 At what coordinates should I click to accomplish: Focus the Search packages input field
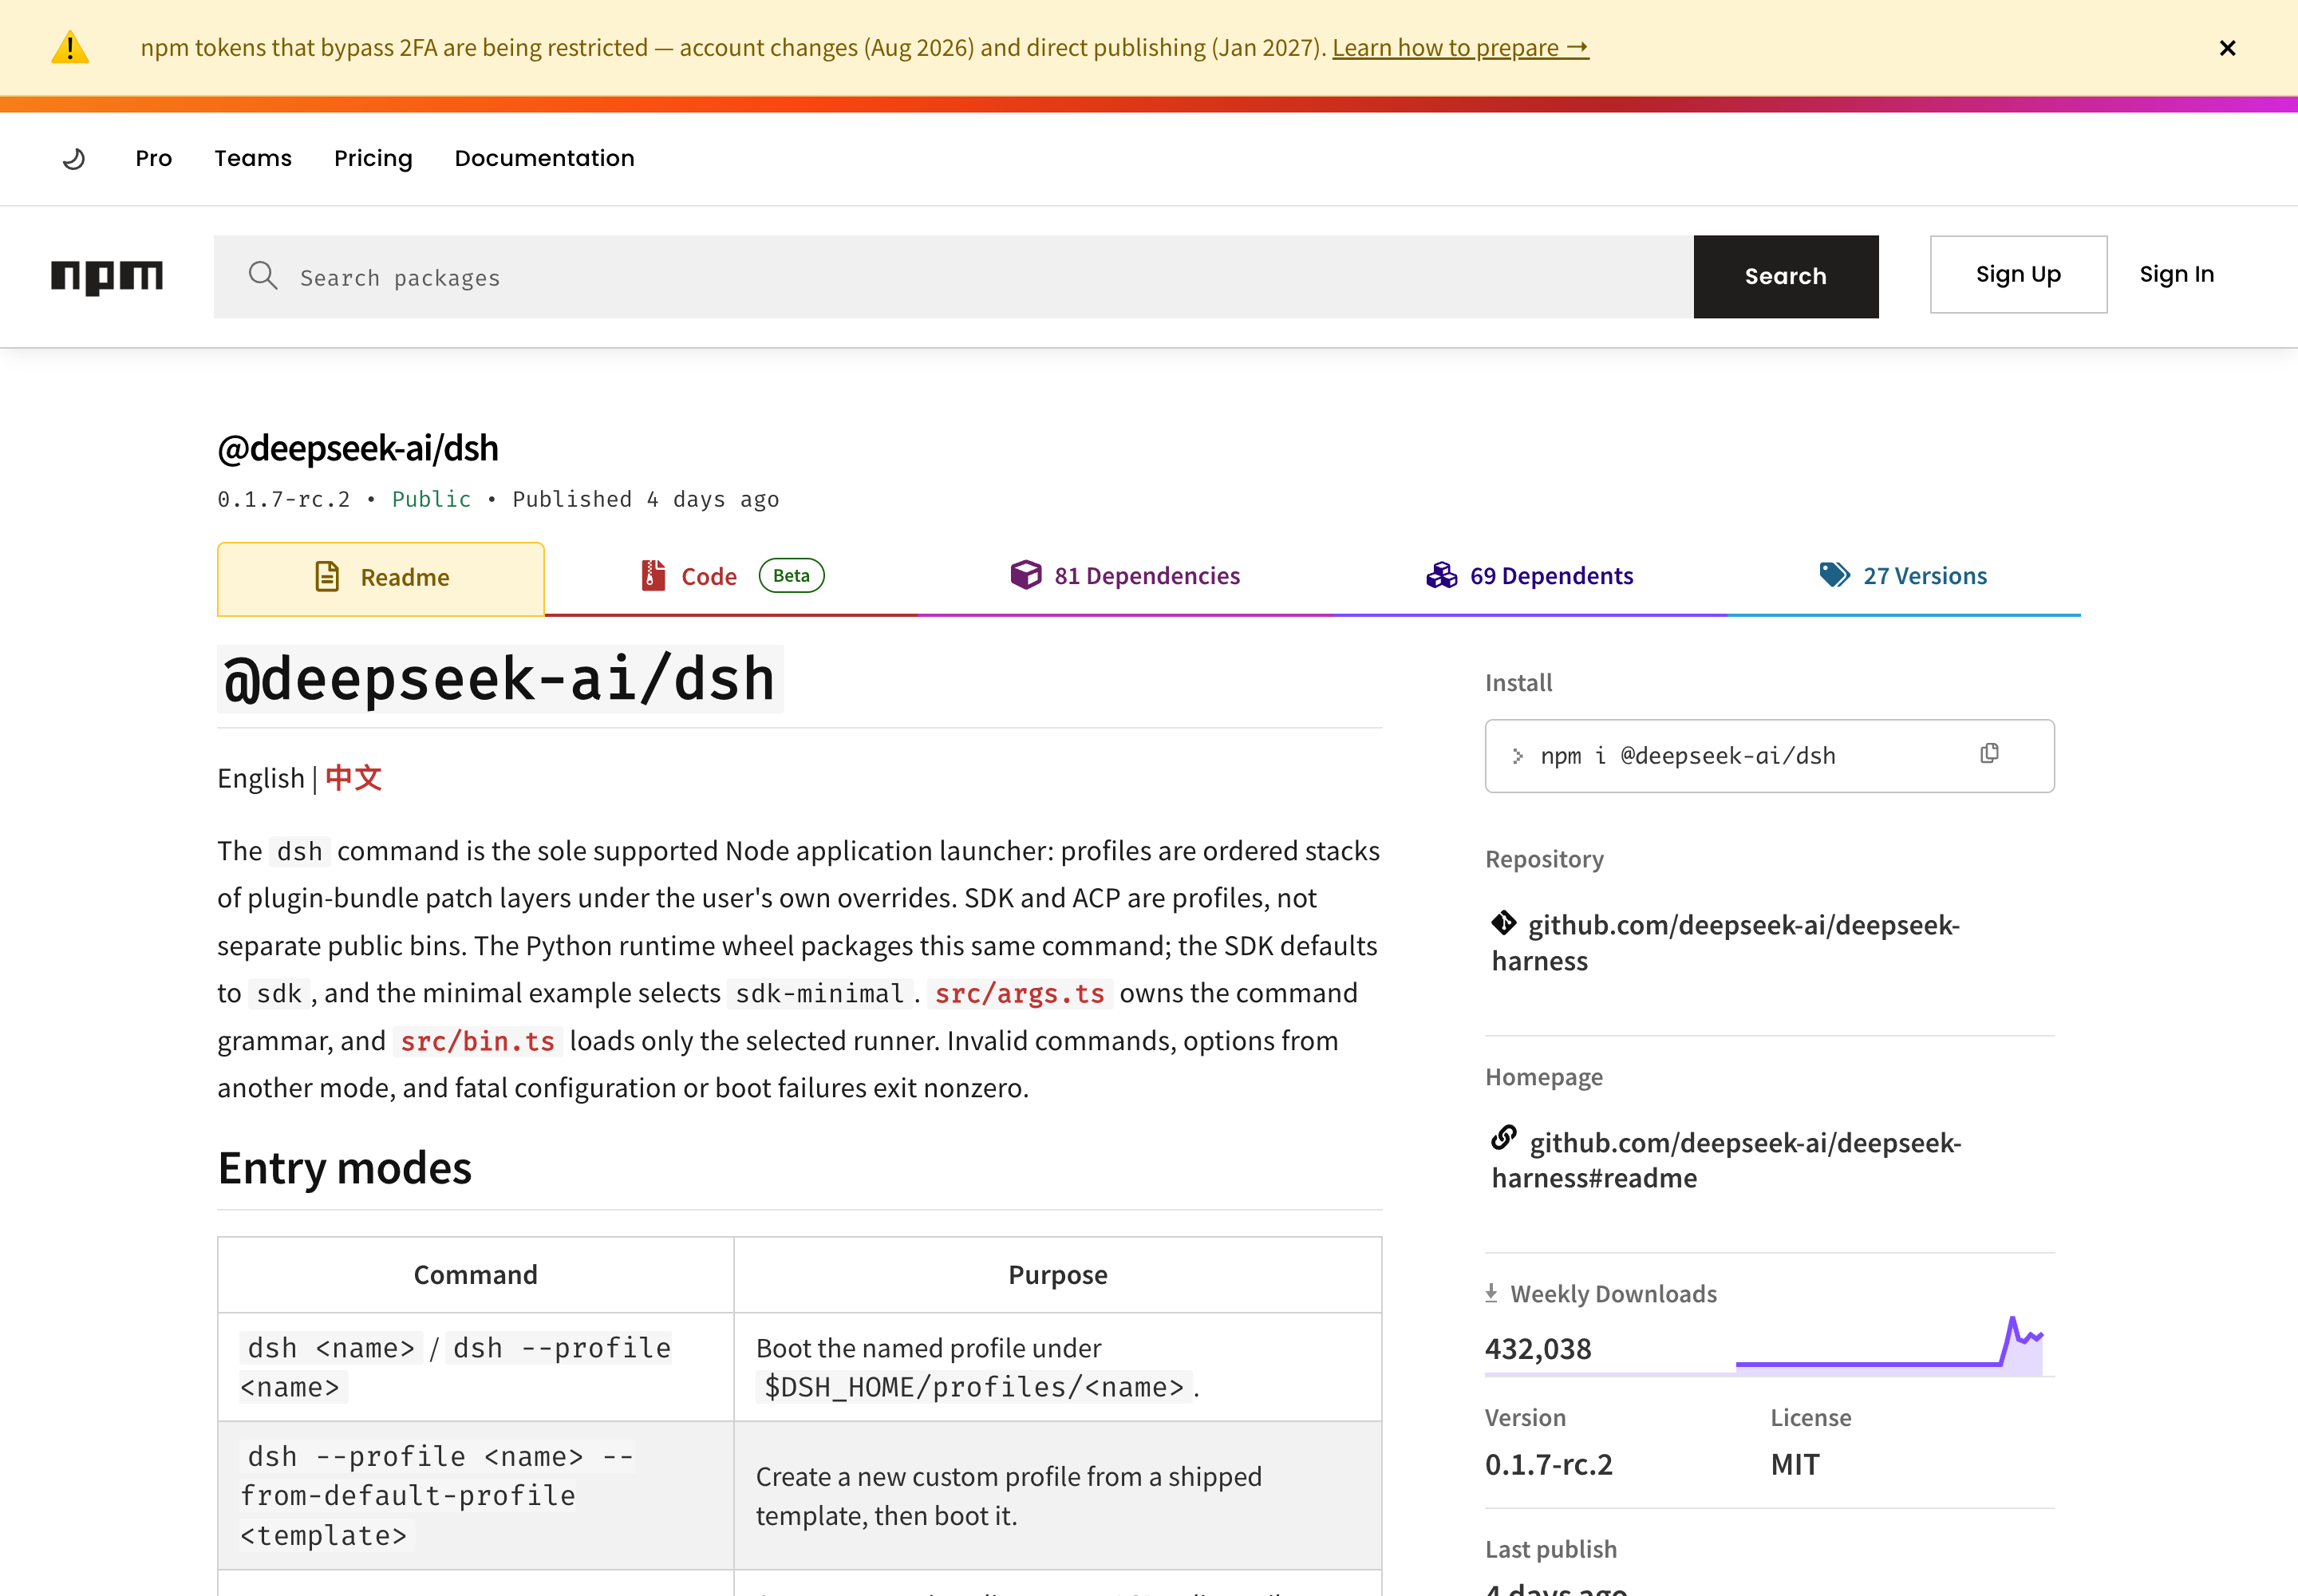point(953,277)
